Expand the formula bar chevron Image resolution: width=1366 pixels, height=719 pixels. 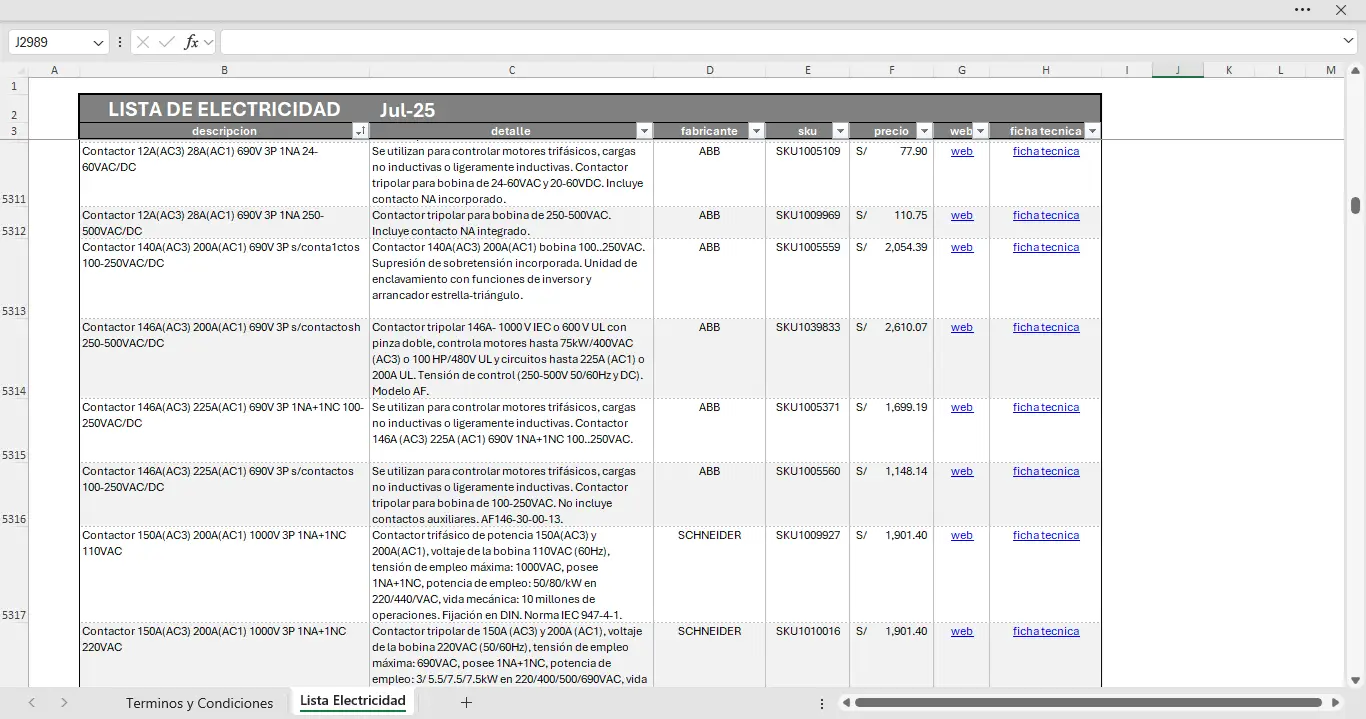pos(1349,41)
